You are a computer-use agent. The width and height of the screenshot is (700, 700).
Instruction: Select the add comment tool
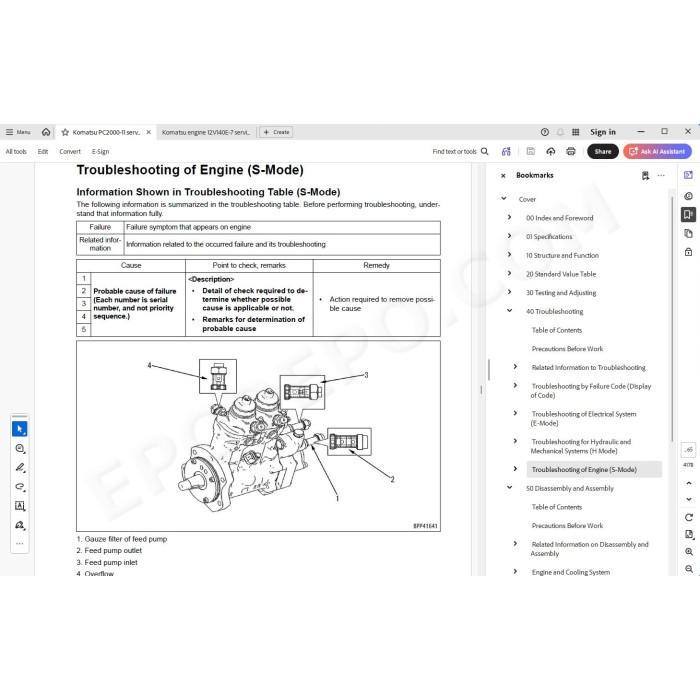(20, 448)
